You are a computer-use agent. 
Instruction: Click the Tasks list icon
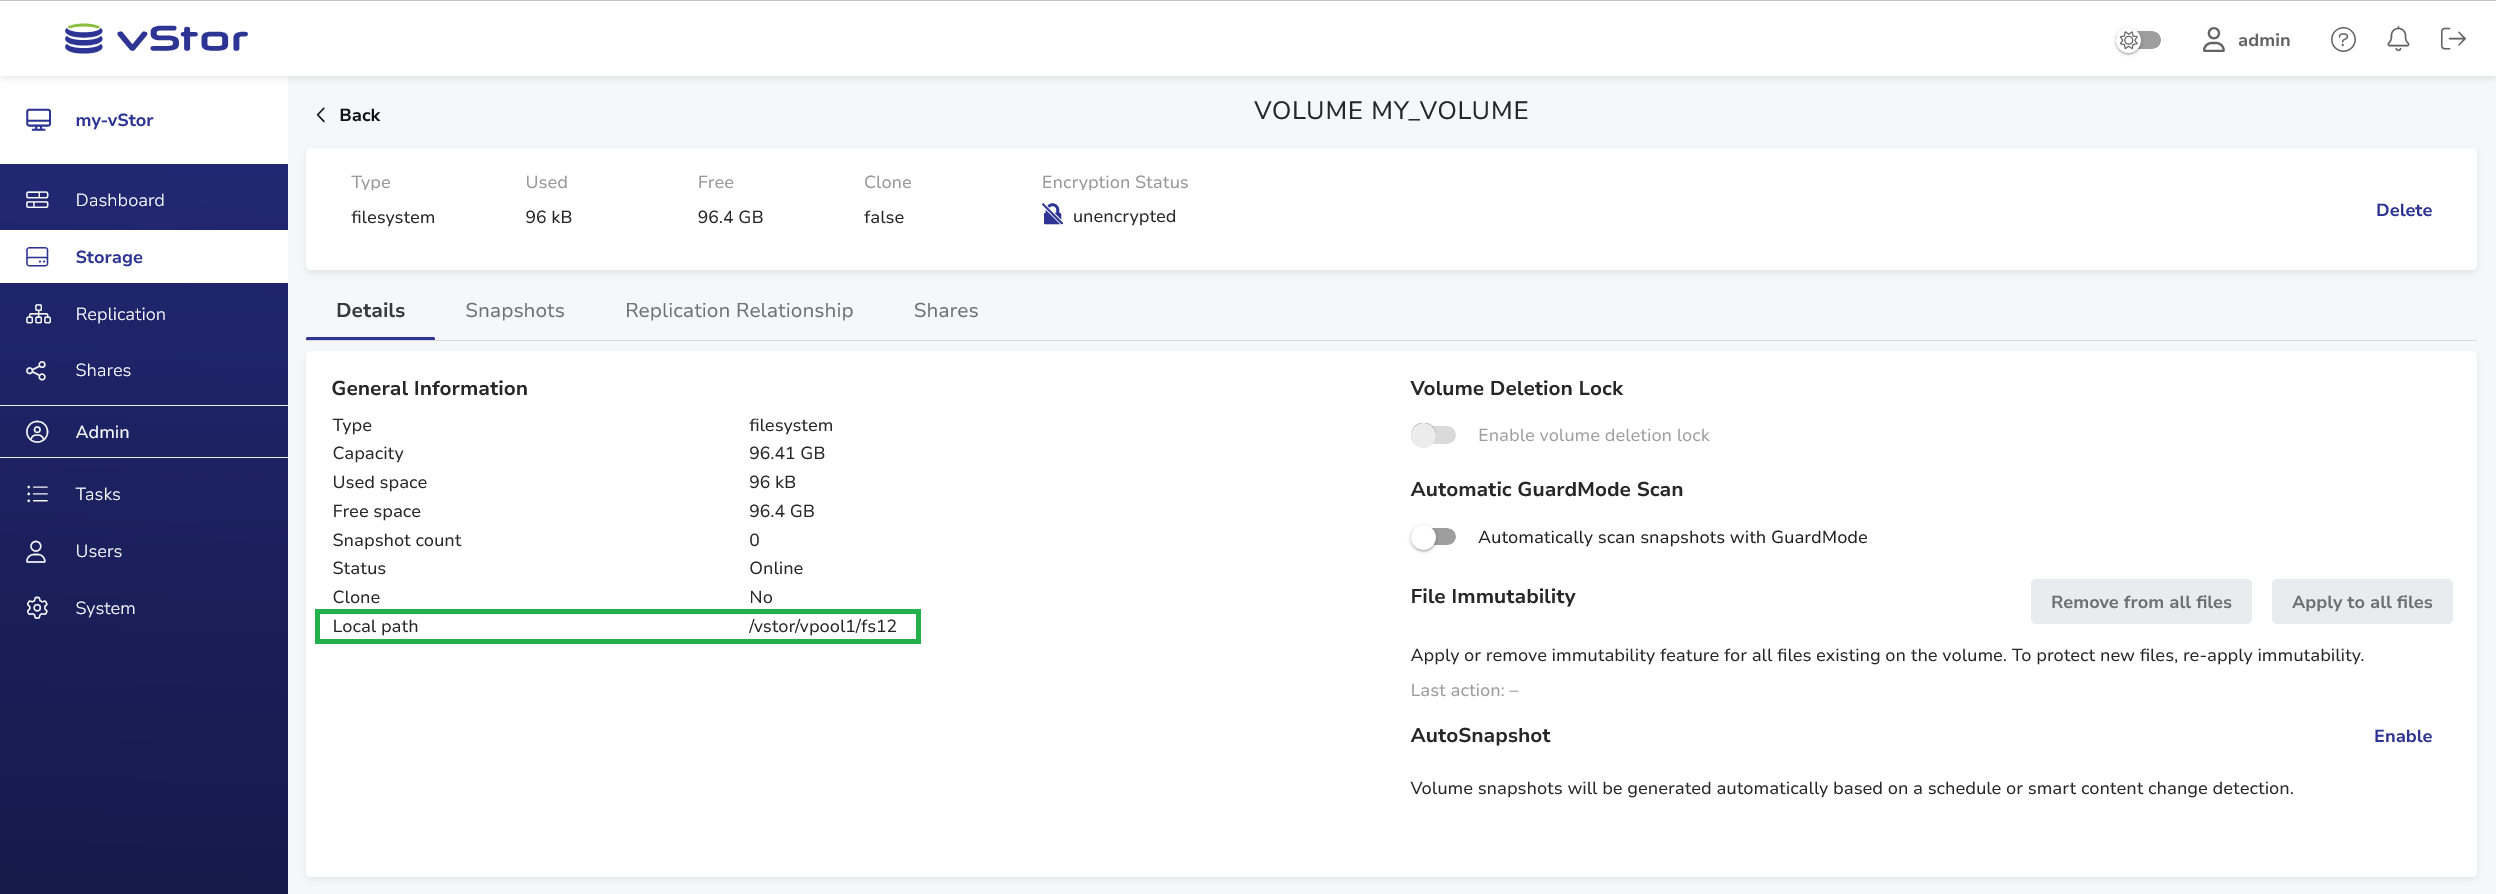tap(37, 494)
